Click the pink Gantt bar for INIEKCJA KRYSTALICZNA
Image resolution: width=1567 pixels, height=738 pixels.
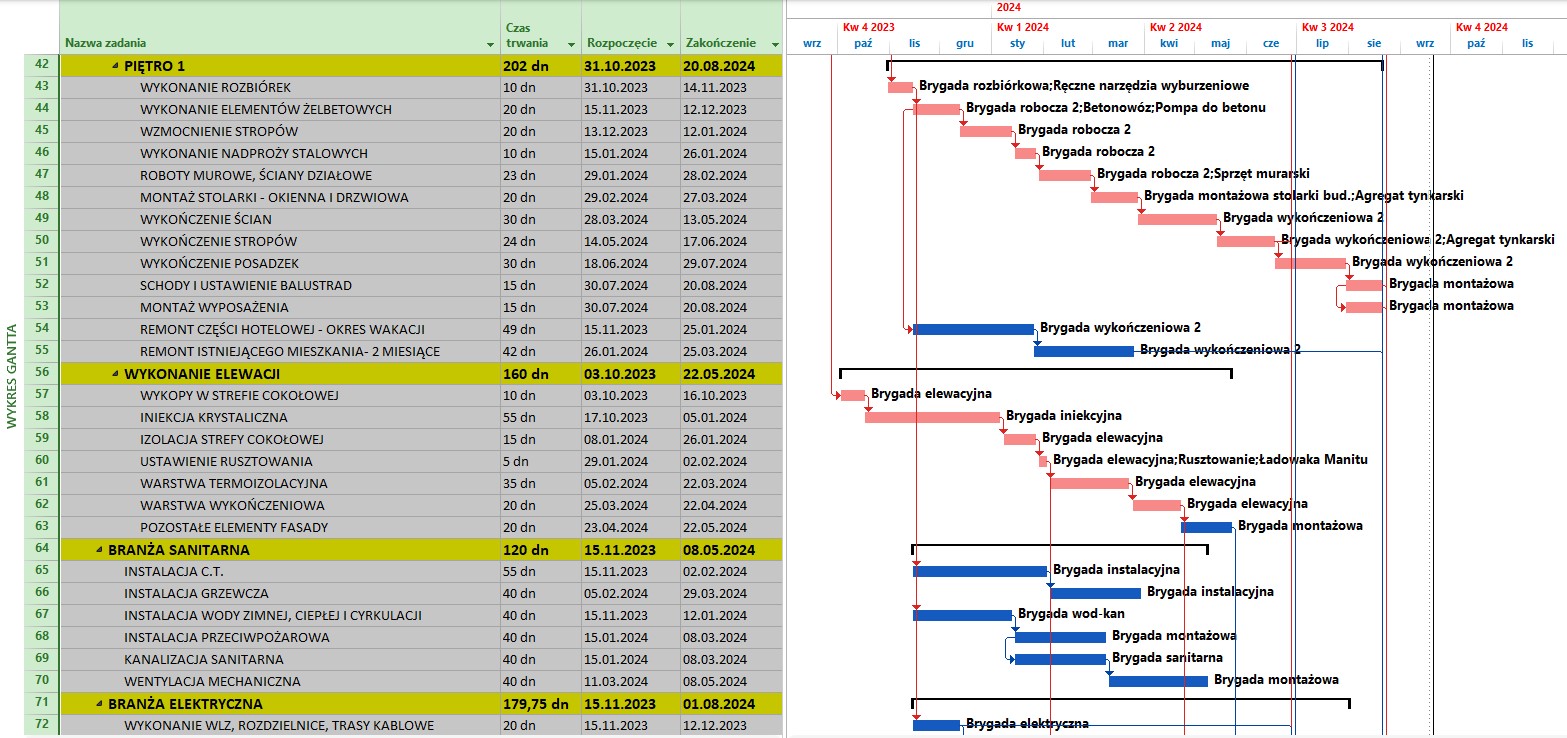931,417
